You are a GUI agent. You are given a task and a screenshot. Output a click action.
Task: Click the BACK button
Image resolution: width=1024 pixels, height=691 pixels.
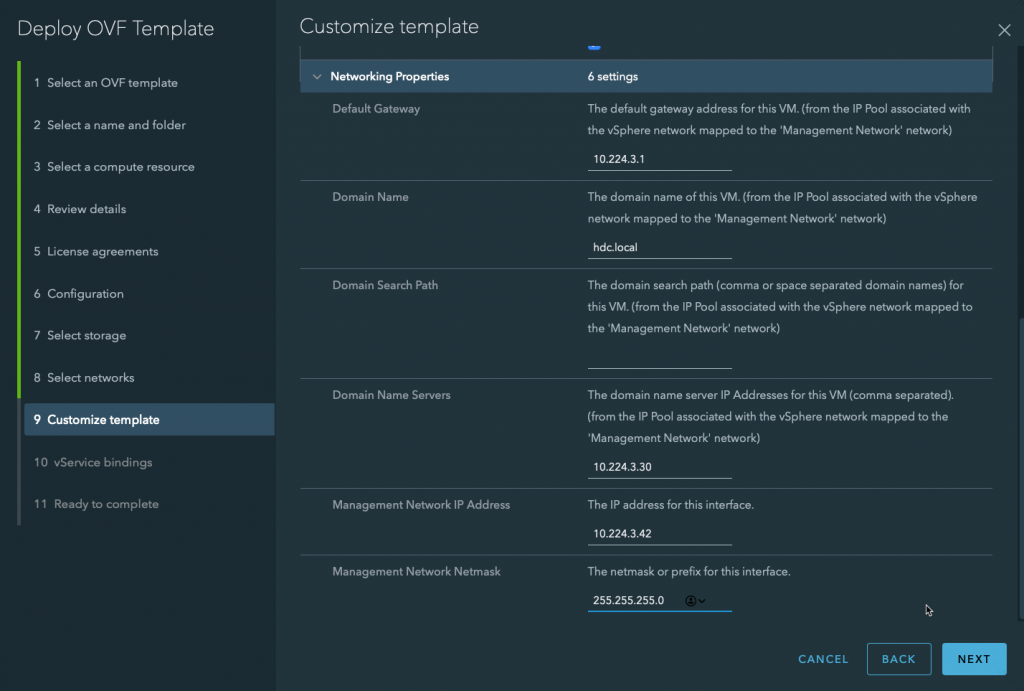click(x=899, y=659)
